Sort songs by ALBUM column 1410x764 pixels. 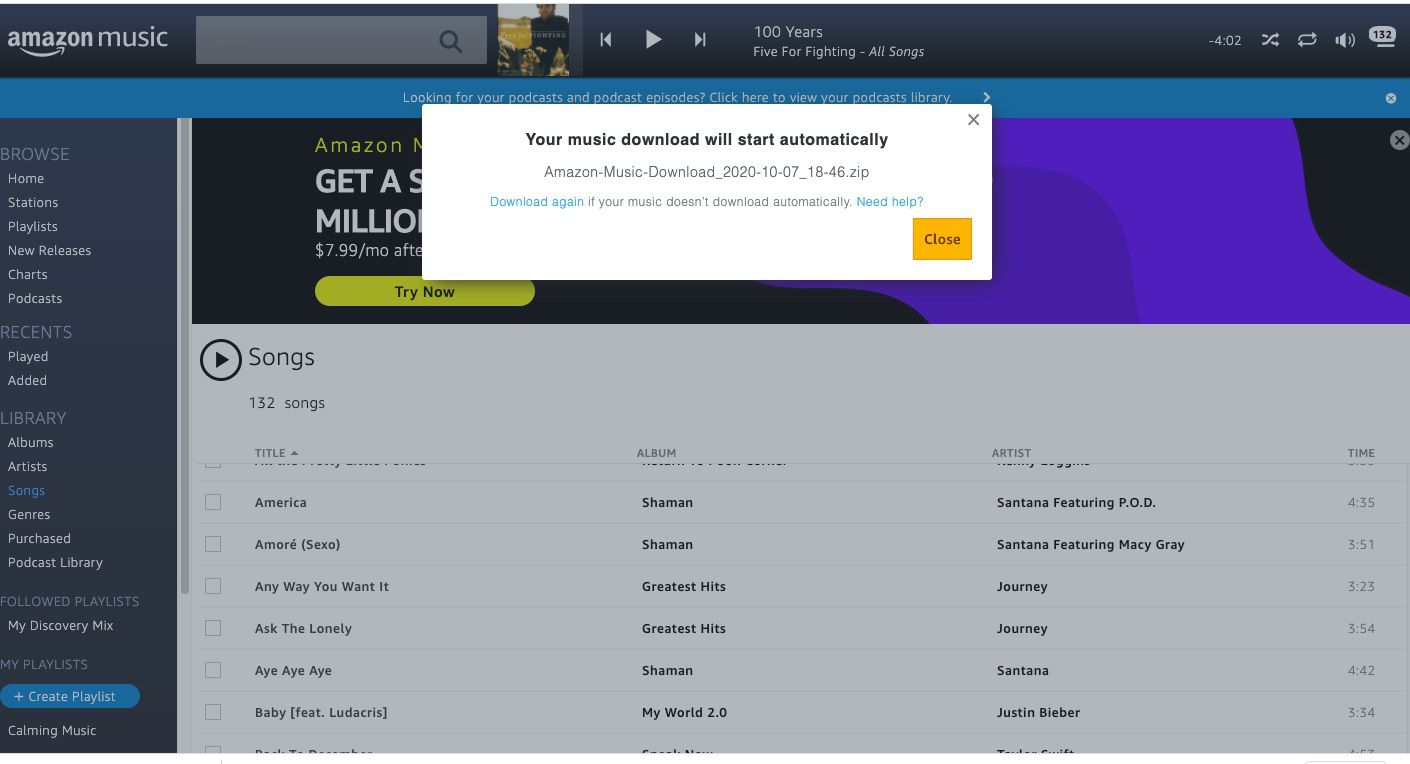coord(656,453)
